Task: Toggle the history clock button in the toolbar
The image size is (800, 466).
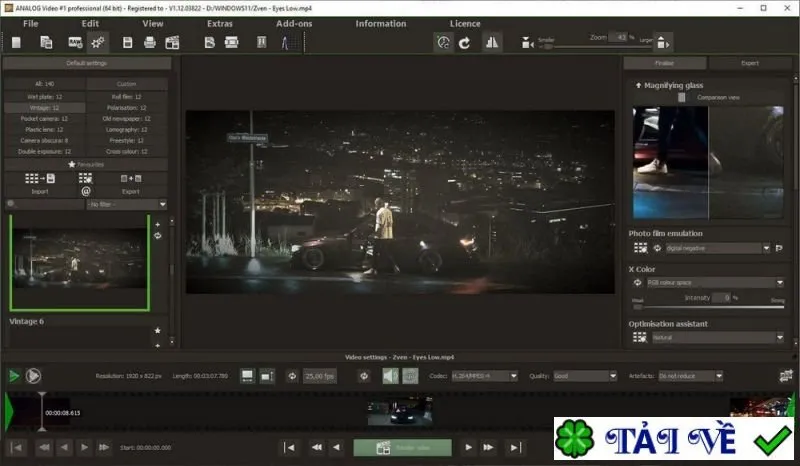Action: [443, 42]
